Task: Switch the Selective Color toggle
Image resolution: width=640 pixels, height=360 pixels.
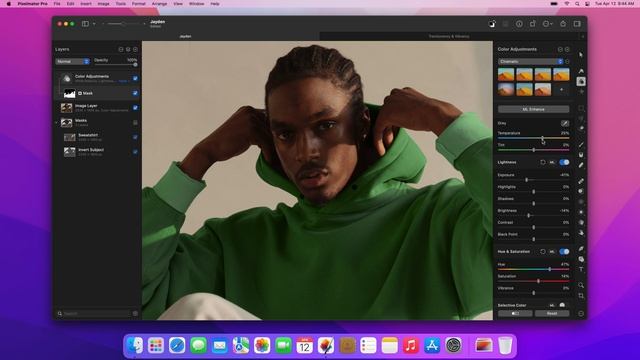Action: (x=562, y=305)
